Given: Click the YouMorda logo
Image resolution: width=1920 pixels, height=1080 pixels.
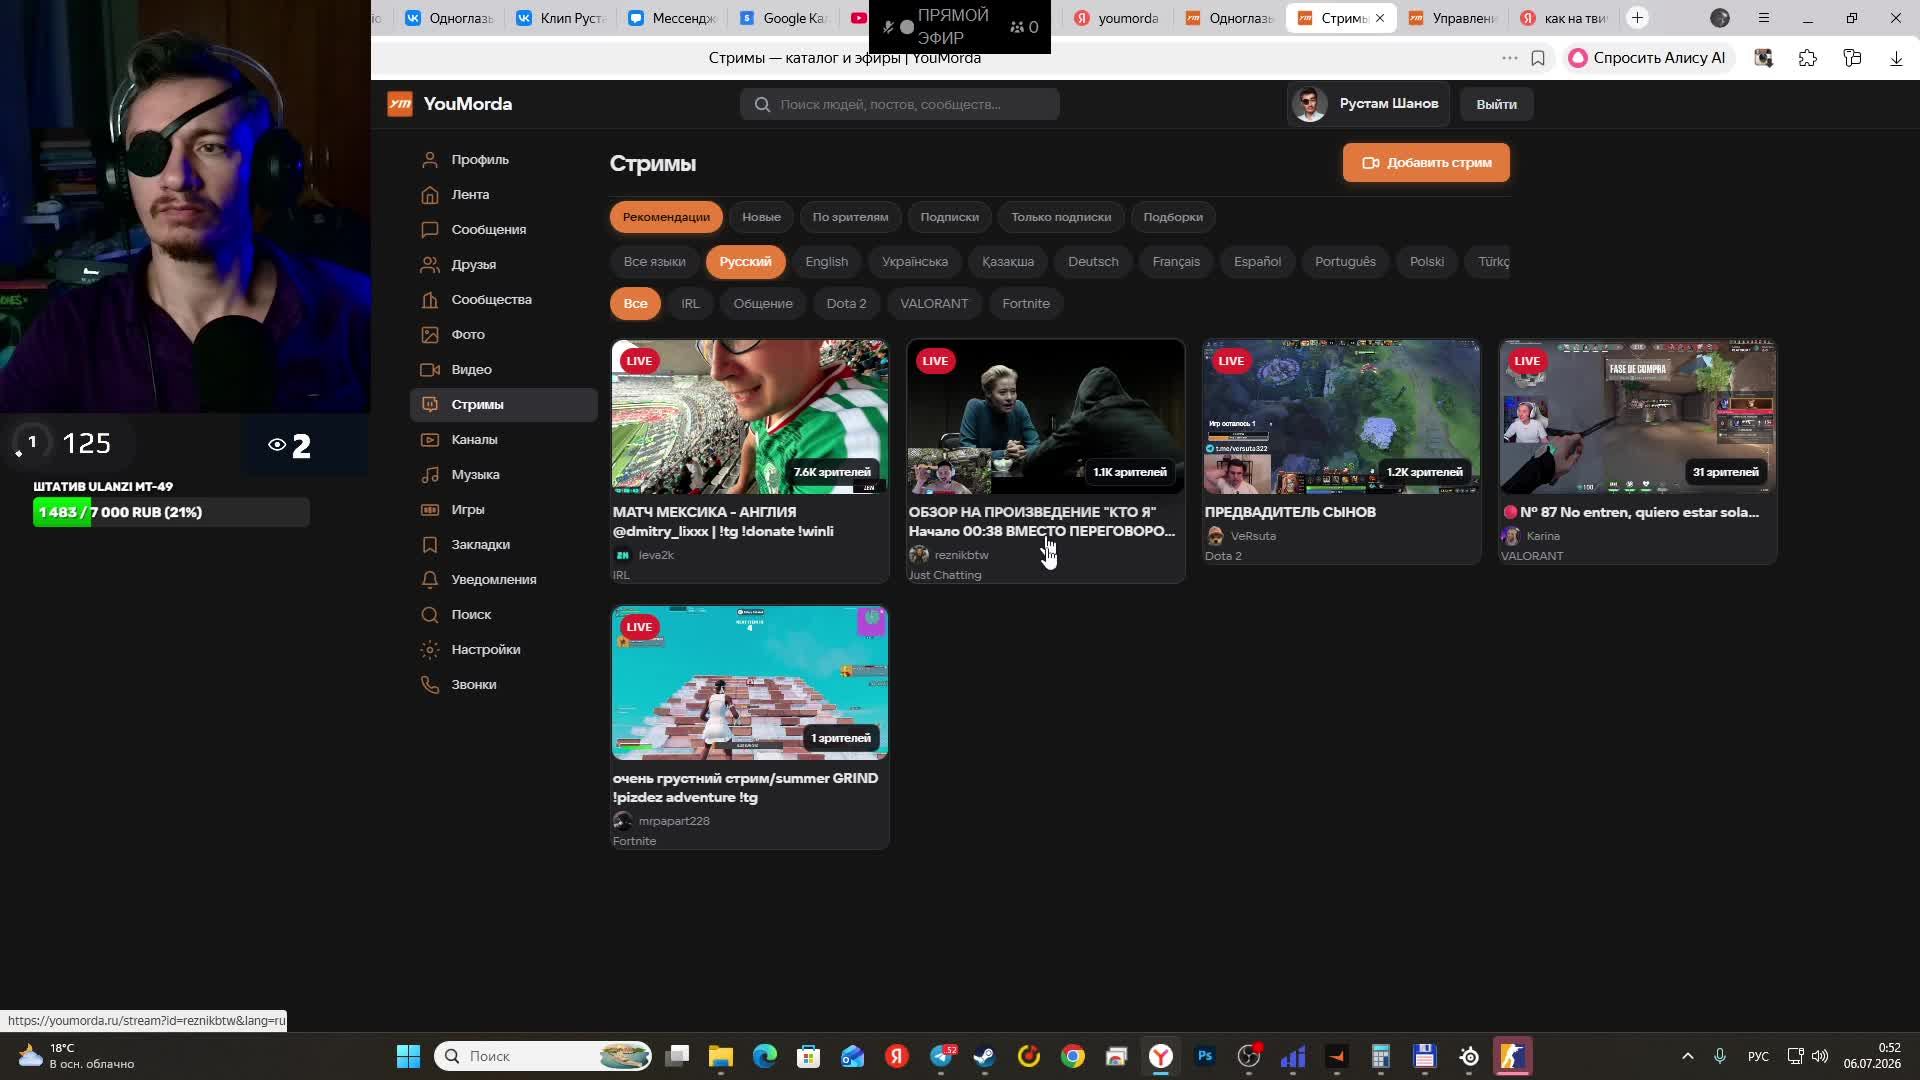Looking at the screenshot, I should coord(450,104).
